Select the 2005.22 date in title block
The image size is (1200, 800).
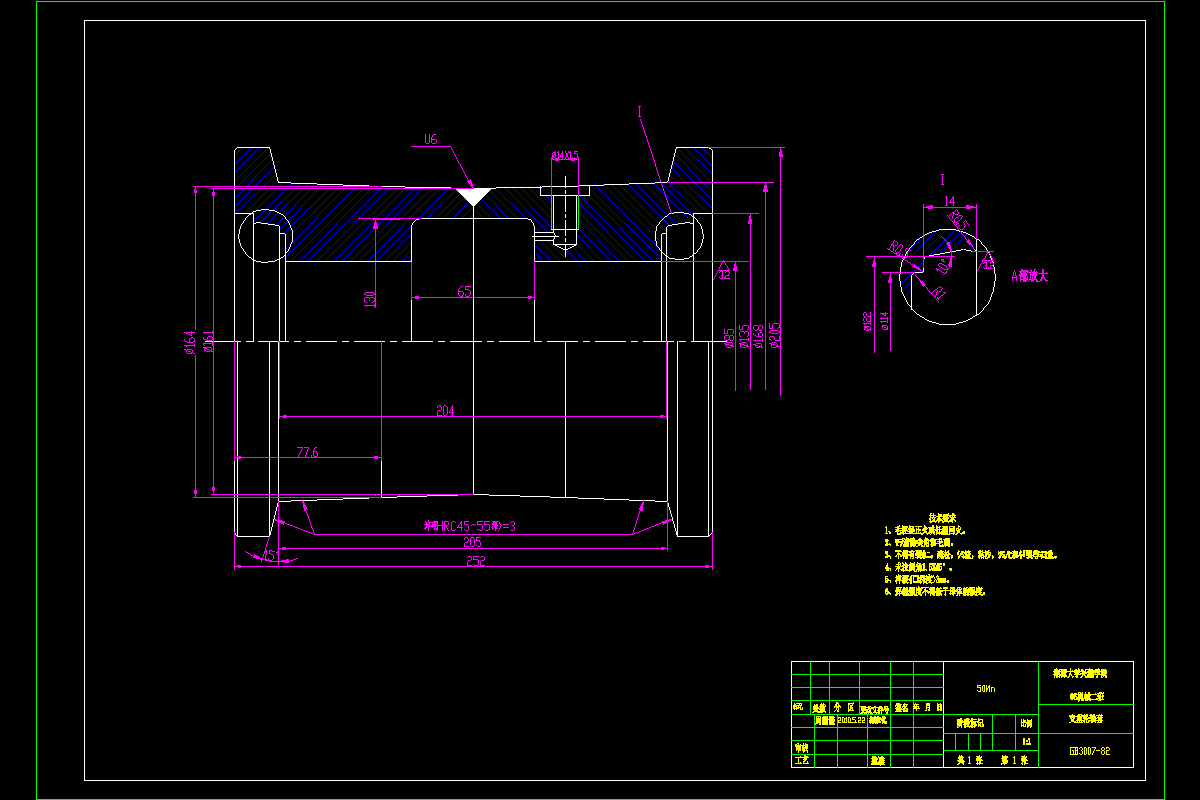pyautogui.click(x=850, y=719)
